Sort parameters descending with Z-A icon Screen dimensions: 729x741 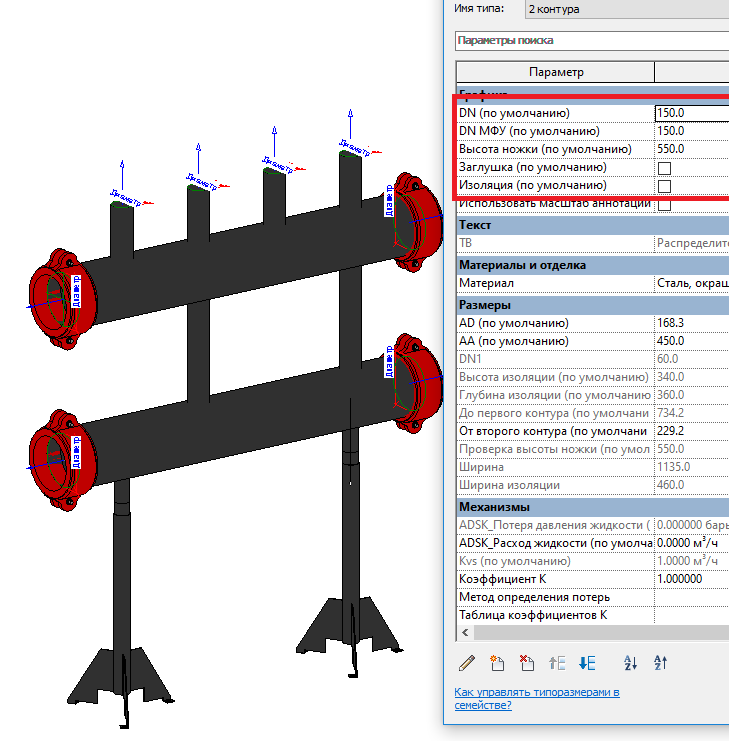tap(661, 662)
